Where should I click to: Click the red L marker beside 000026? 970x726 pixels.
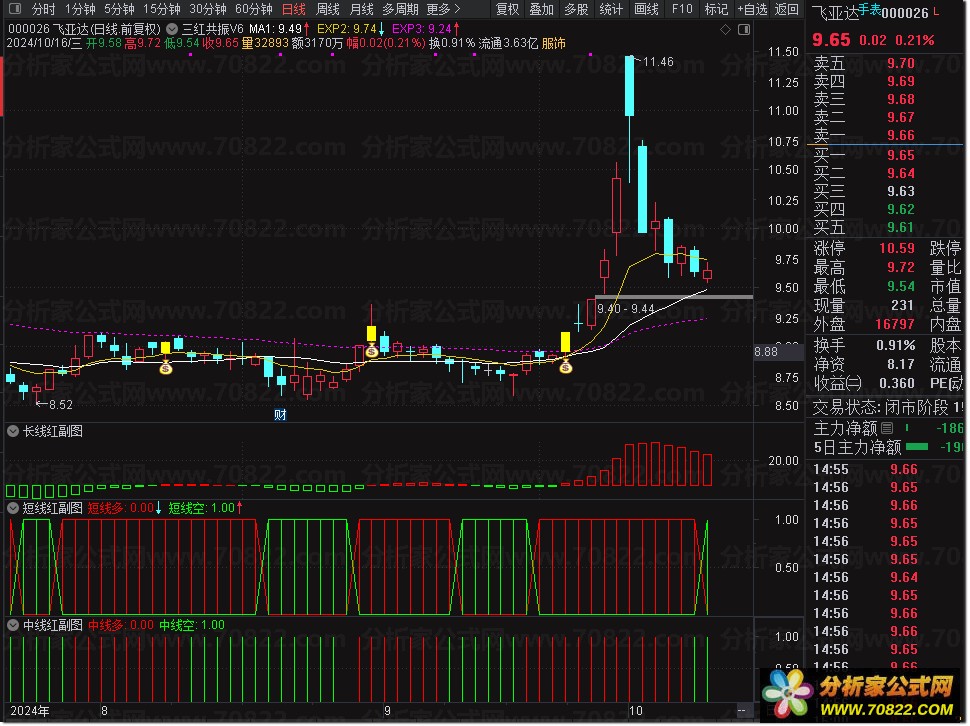click(935, 11)
